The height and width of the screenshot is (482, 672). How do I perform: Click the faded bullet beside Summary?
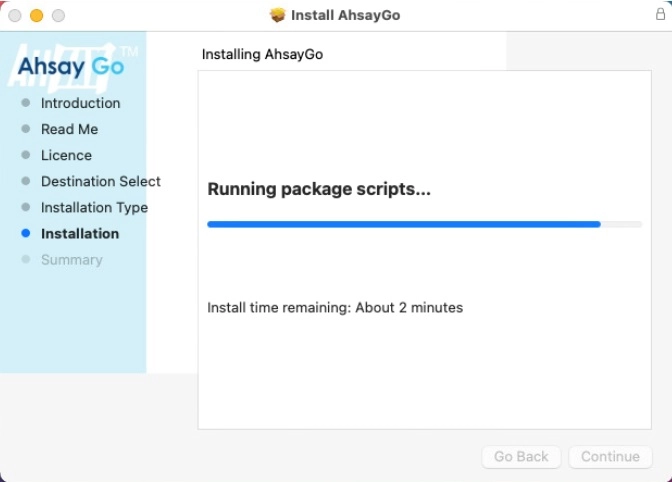(26, 259)
